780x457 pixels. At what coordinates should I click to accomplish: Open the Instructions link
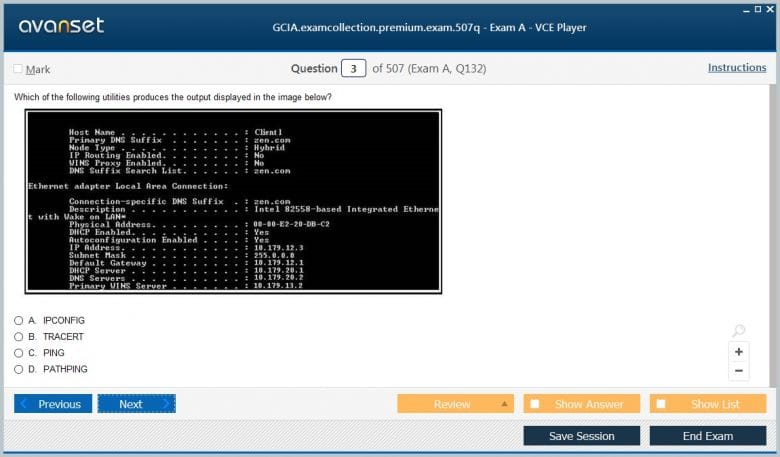pyautogui.click(x=737, y=68)
